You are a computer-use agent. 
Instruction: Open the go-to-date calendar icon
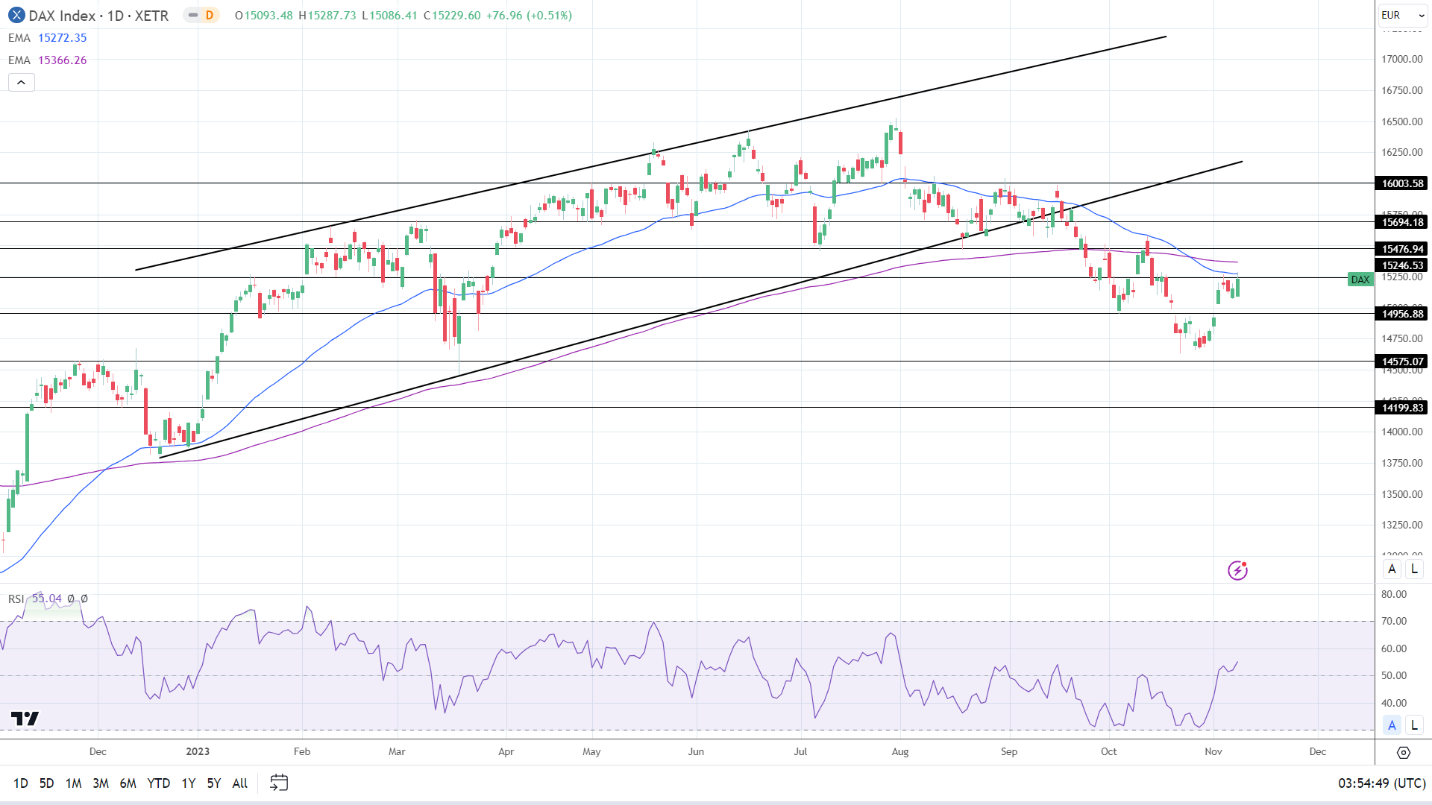tap(279, 783)
